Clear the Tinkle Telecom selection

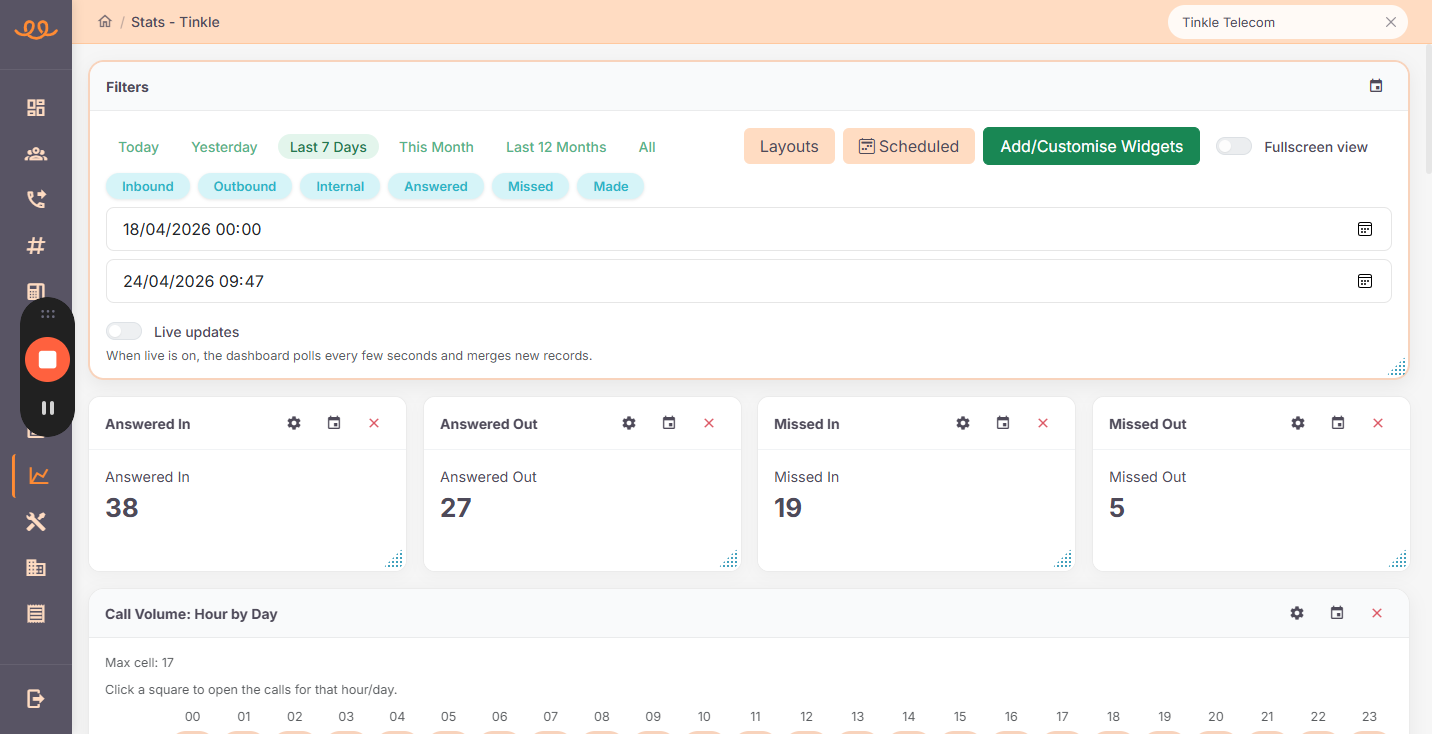pos(1390,22)
